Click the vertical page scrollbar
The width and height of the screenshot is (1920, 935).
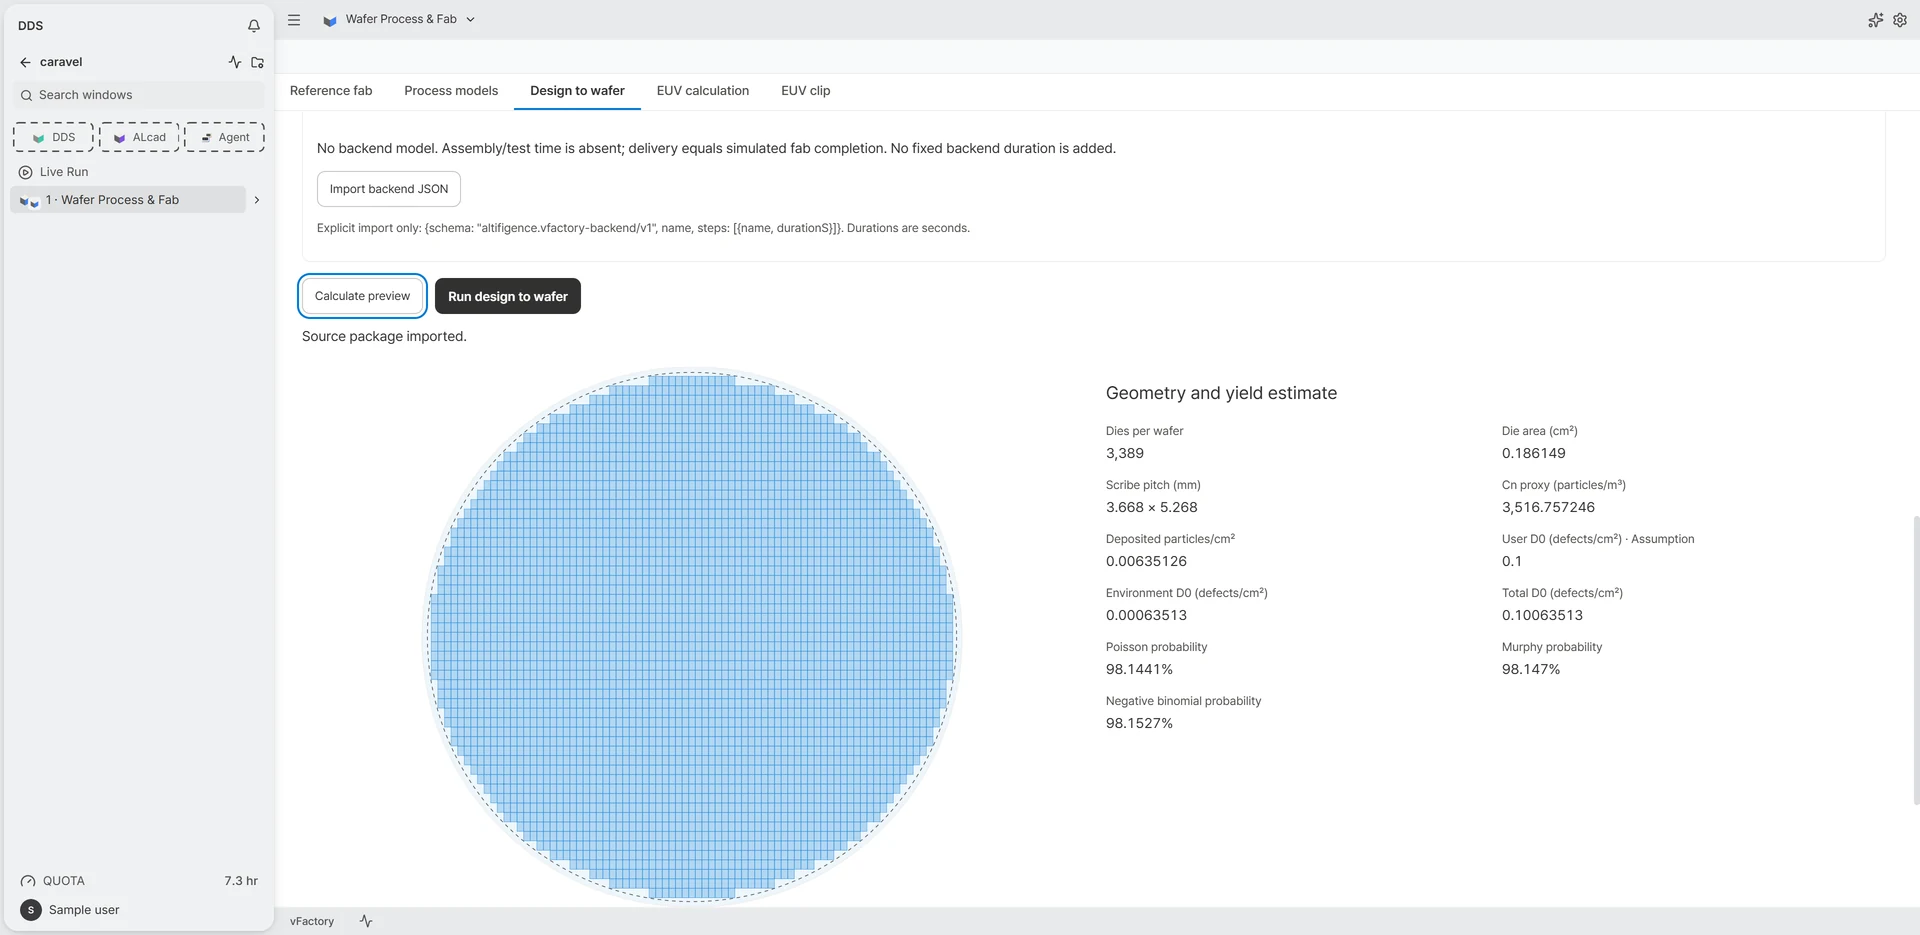point(1916,660)
